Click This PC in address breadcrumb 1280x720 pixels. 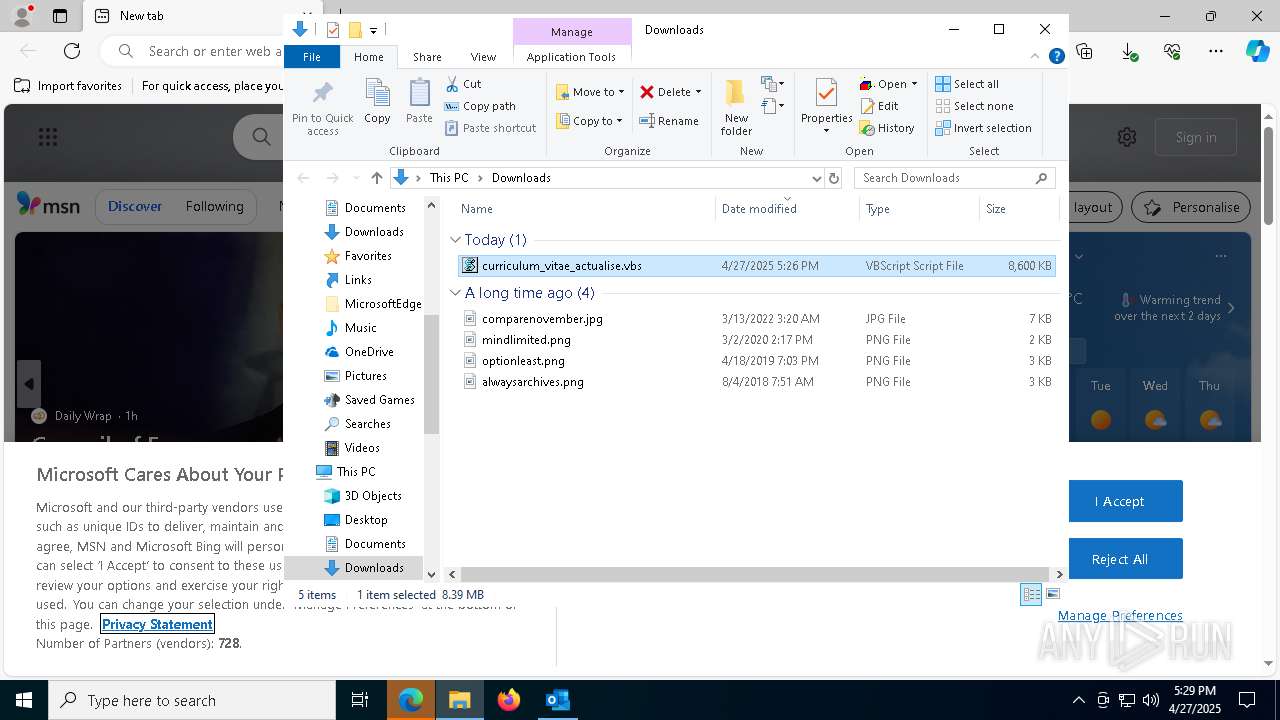pos(448,178)
